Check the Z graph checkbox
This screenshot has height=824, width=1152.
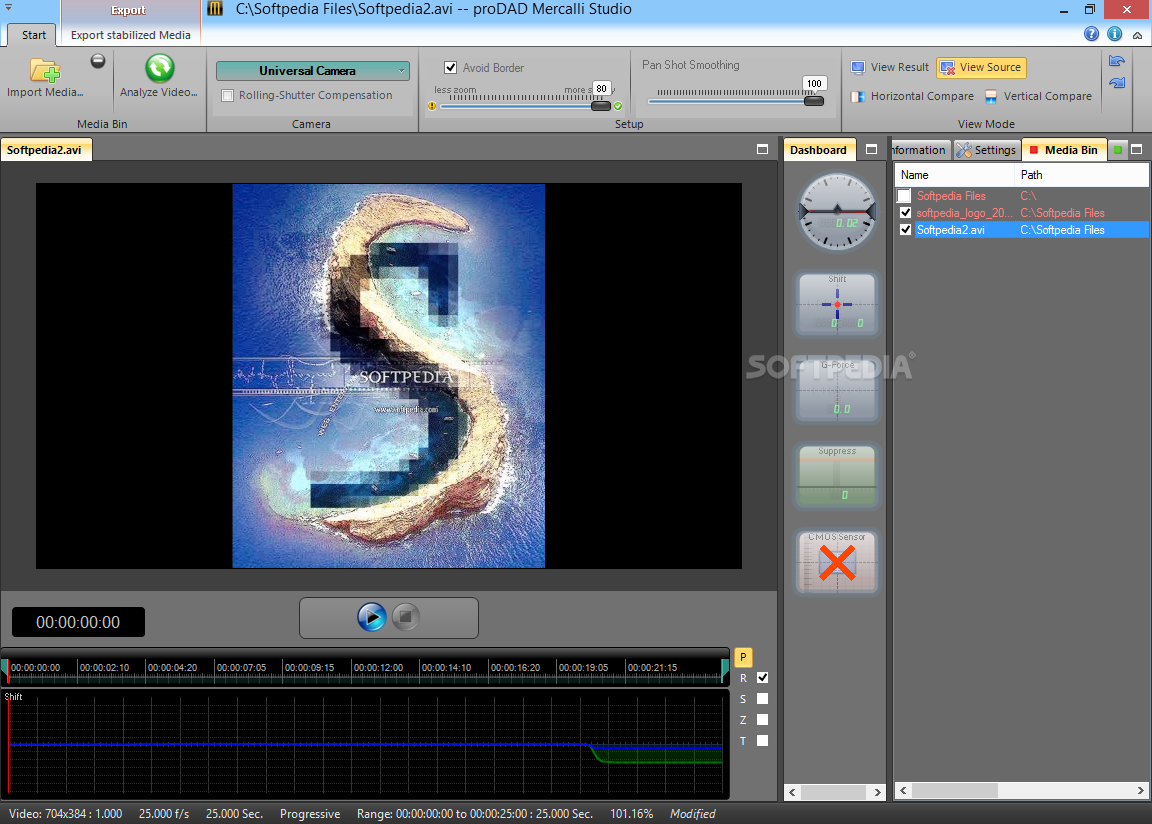(x=763, y=720)
